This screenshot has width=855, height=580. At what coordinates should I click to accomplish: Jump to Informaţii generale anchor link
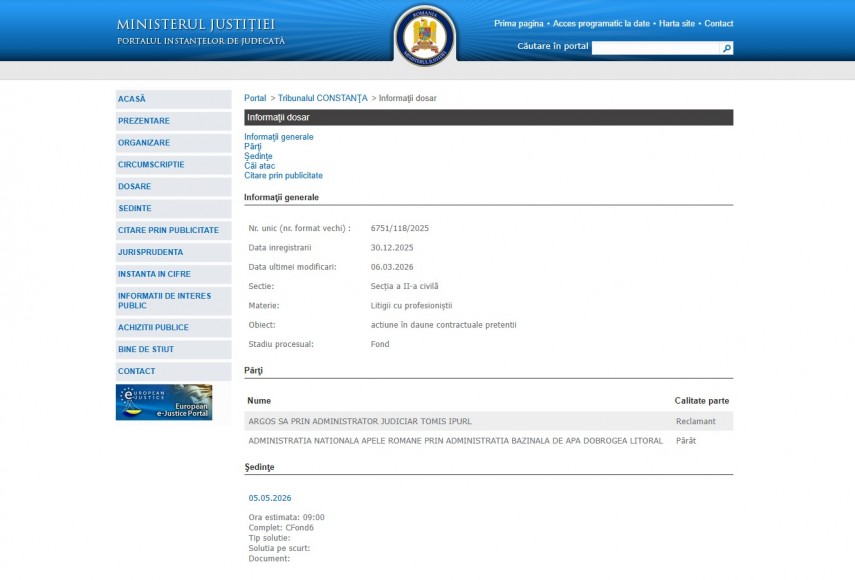[279, 137]
